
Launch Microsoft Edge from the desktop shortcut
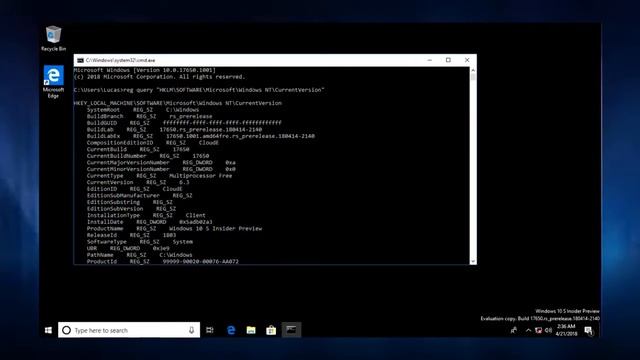tap(53, 82)
